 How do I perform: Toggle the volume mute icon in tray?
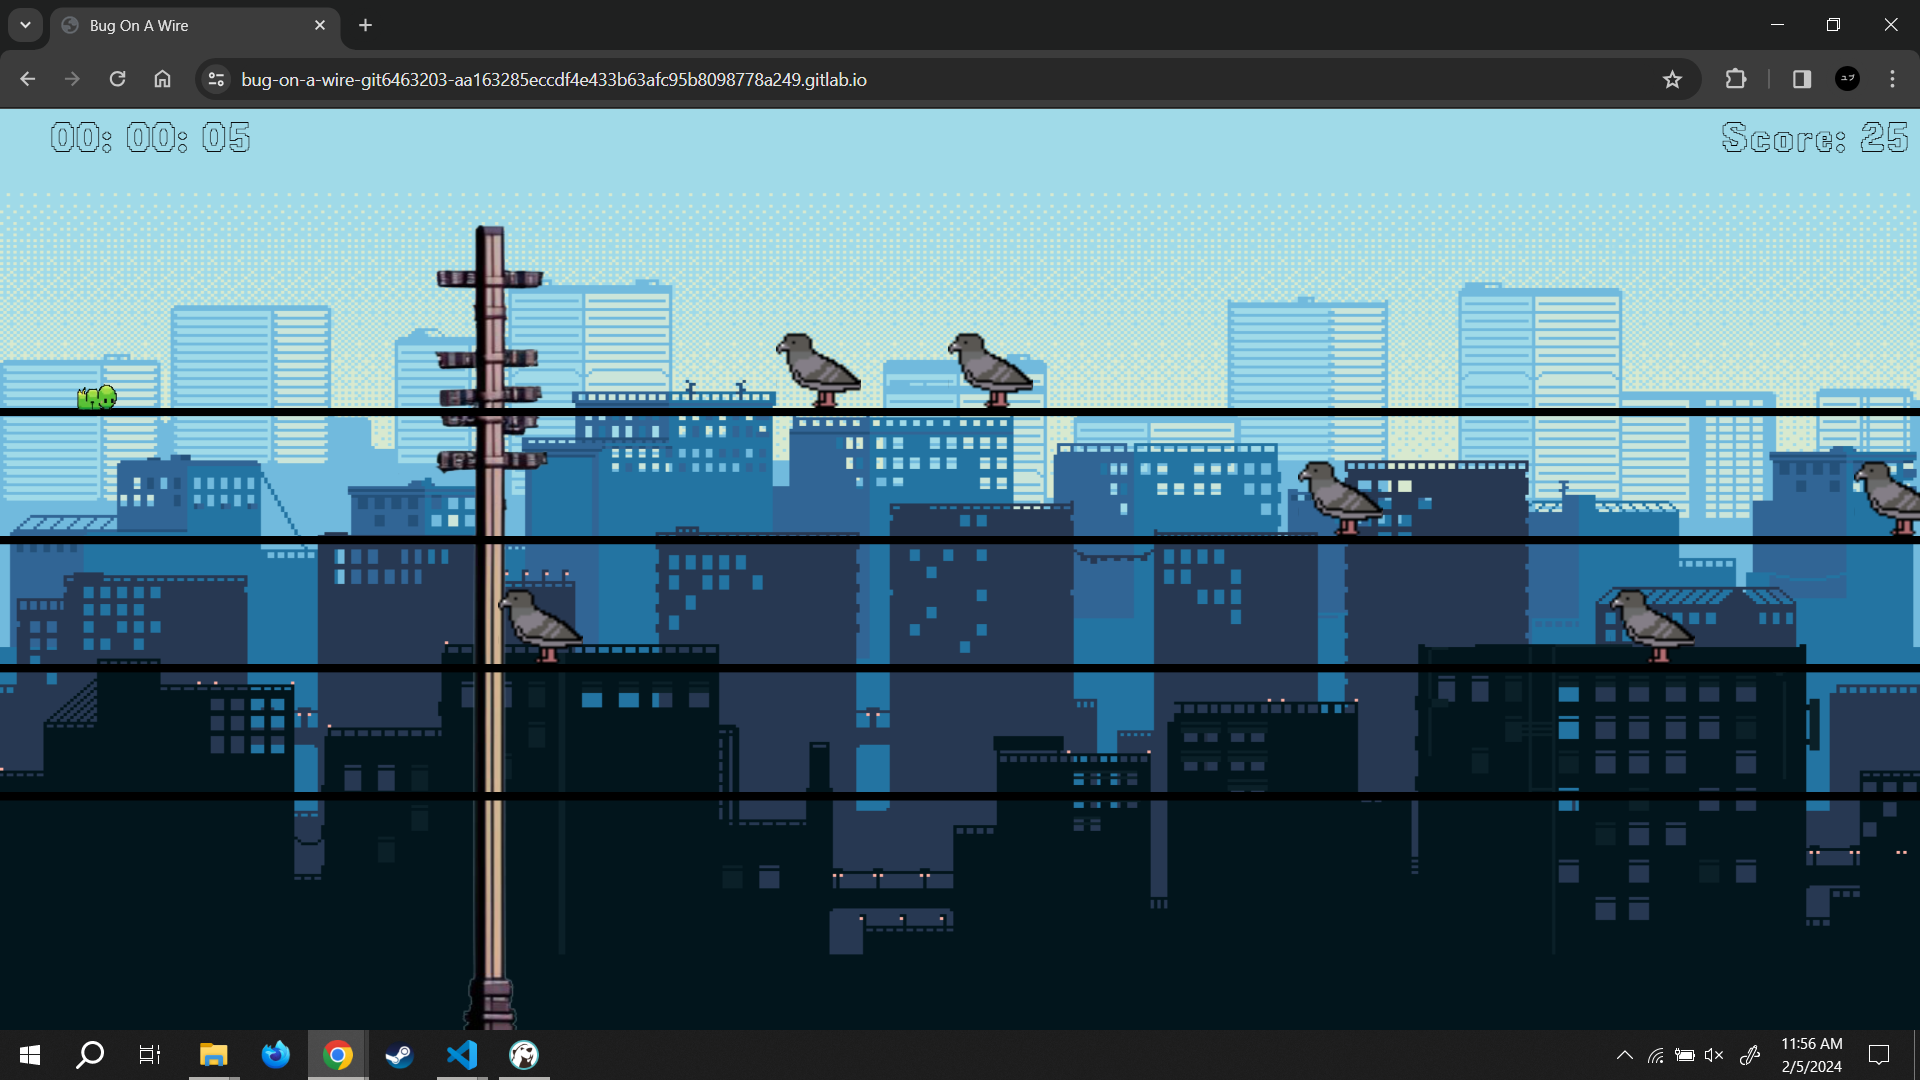1714,1055
